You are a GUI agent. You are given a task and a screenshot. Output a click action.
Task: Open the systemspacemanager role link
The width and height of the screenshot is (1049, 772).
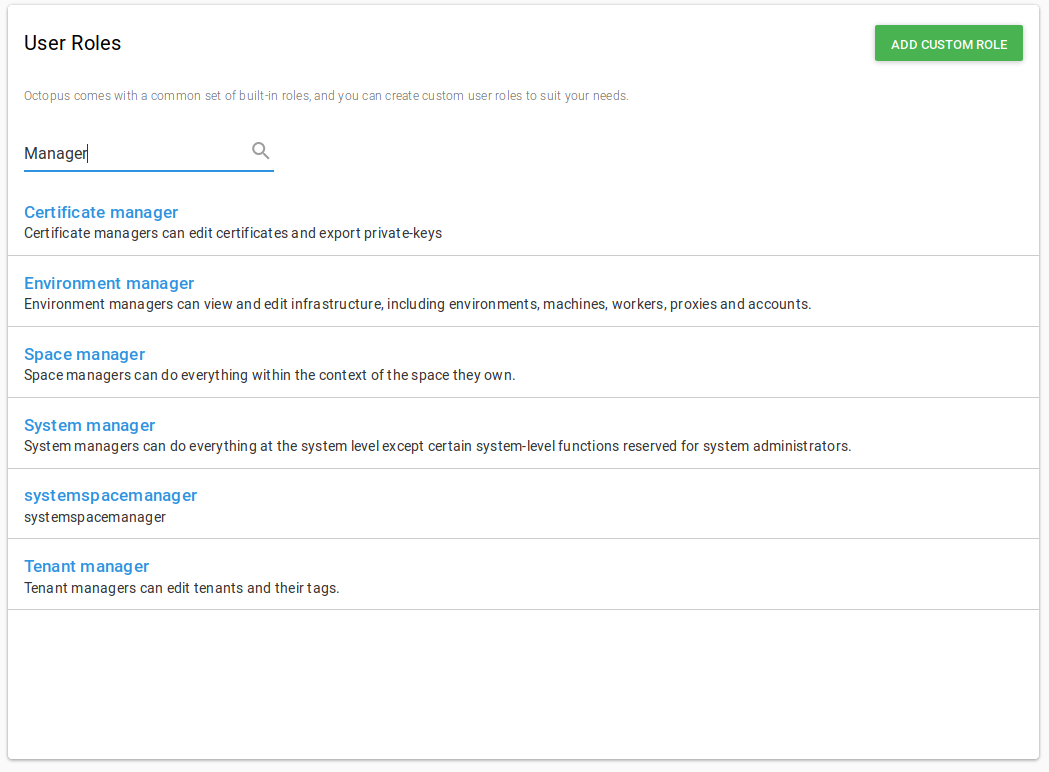(110, 496)
